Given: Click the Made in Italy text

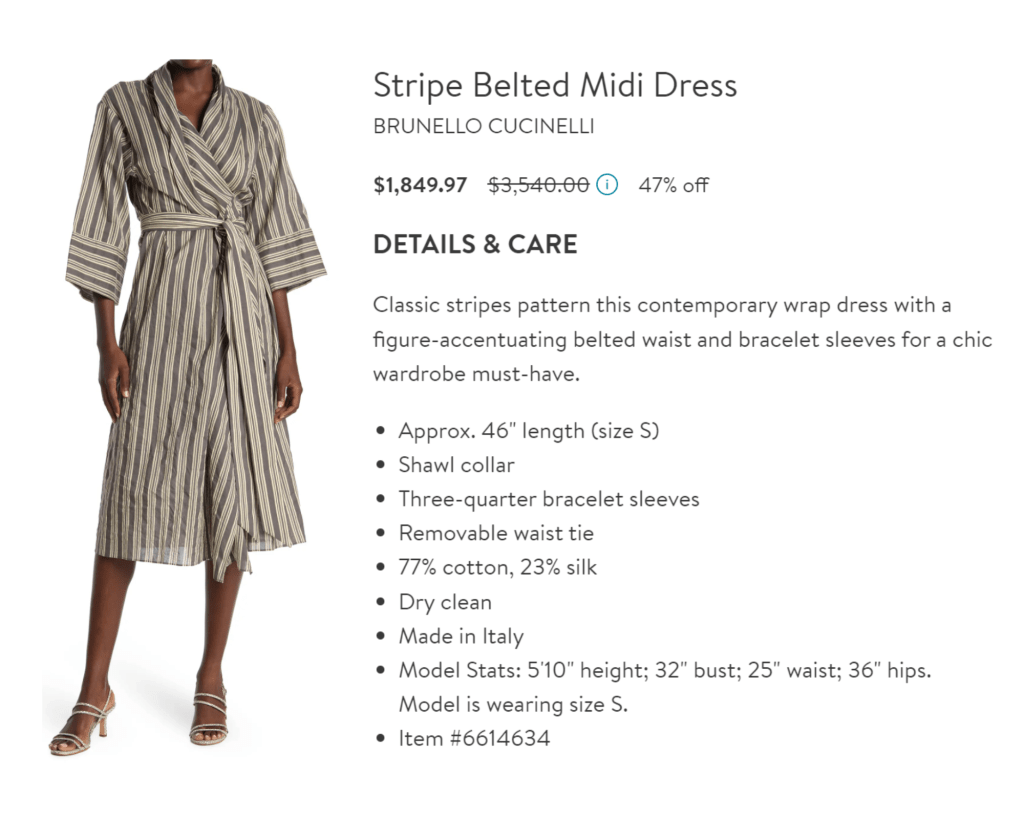Looking at the screenshot, I should pyautogui.click(x=461, y=636).
